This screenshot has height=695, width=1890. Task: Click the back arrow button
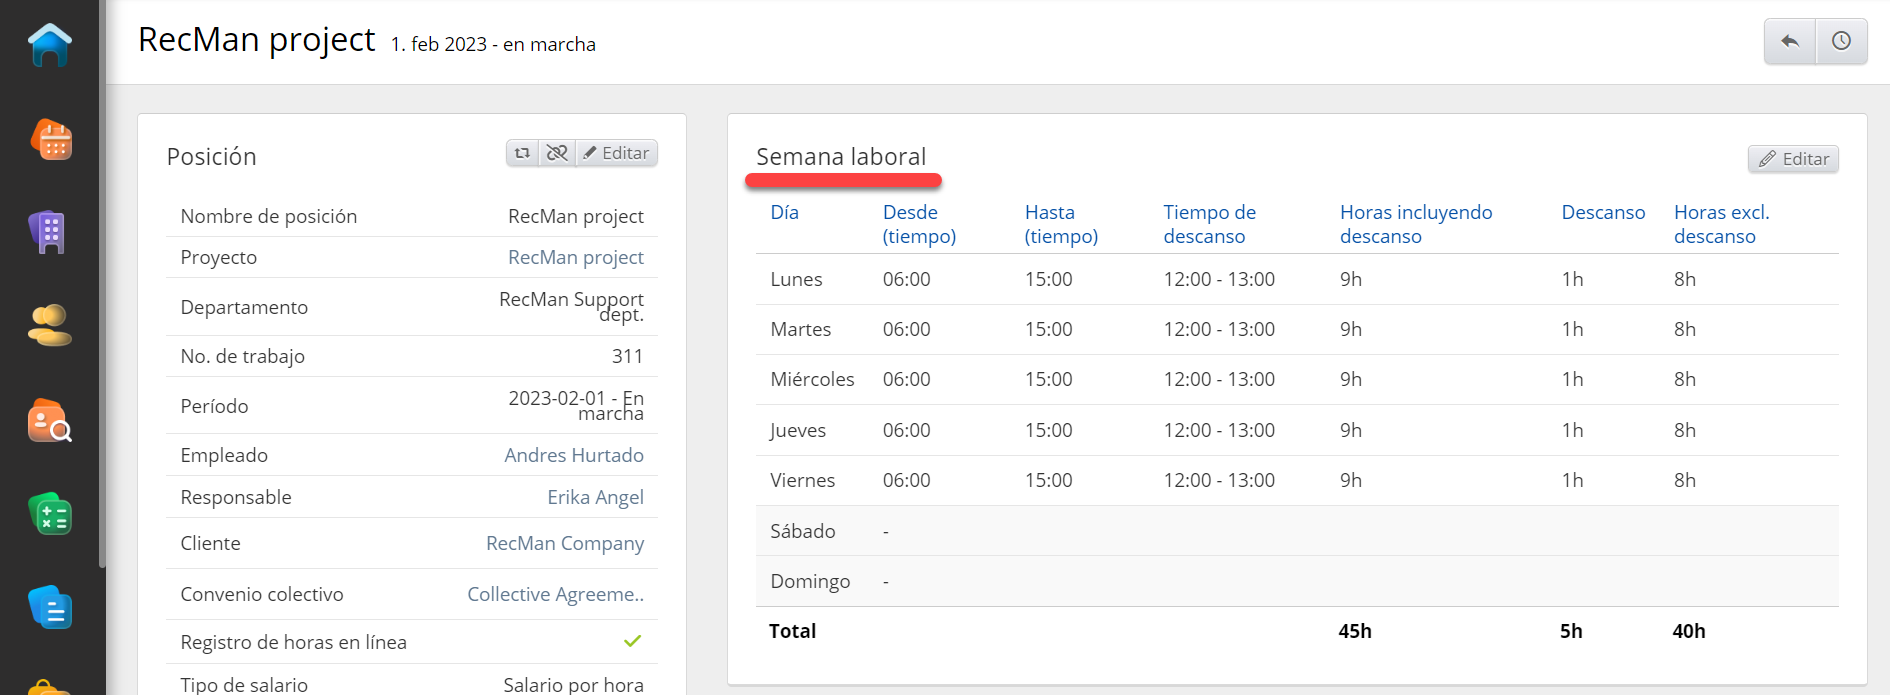1790,42
